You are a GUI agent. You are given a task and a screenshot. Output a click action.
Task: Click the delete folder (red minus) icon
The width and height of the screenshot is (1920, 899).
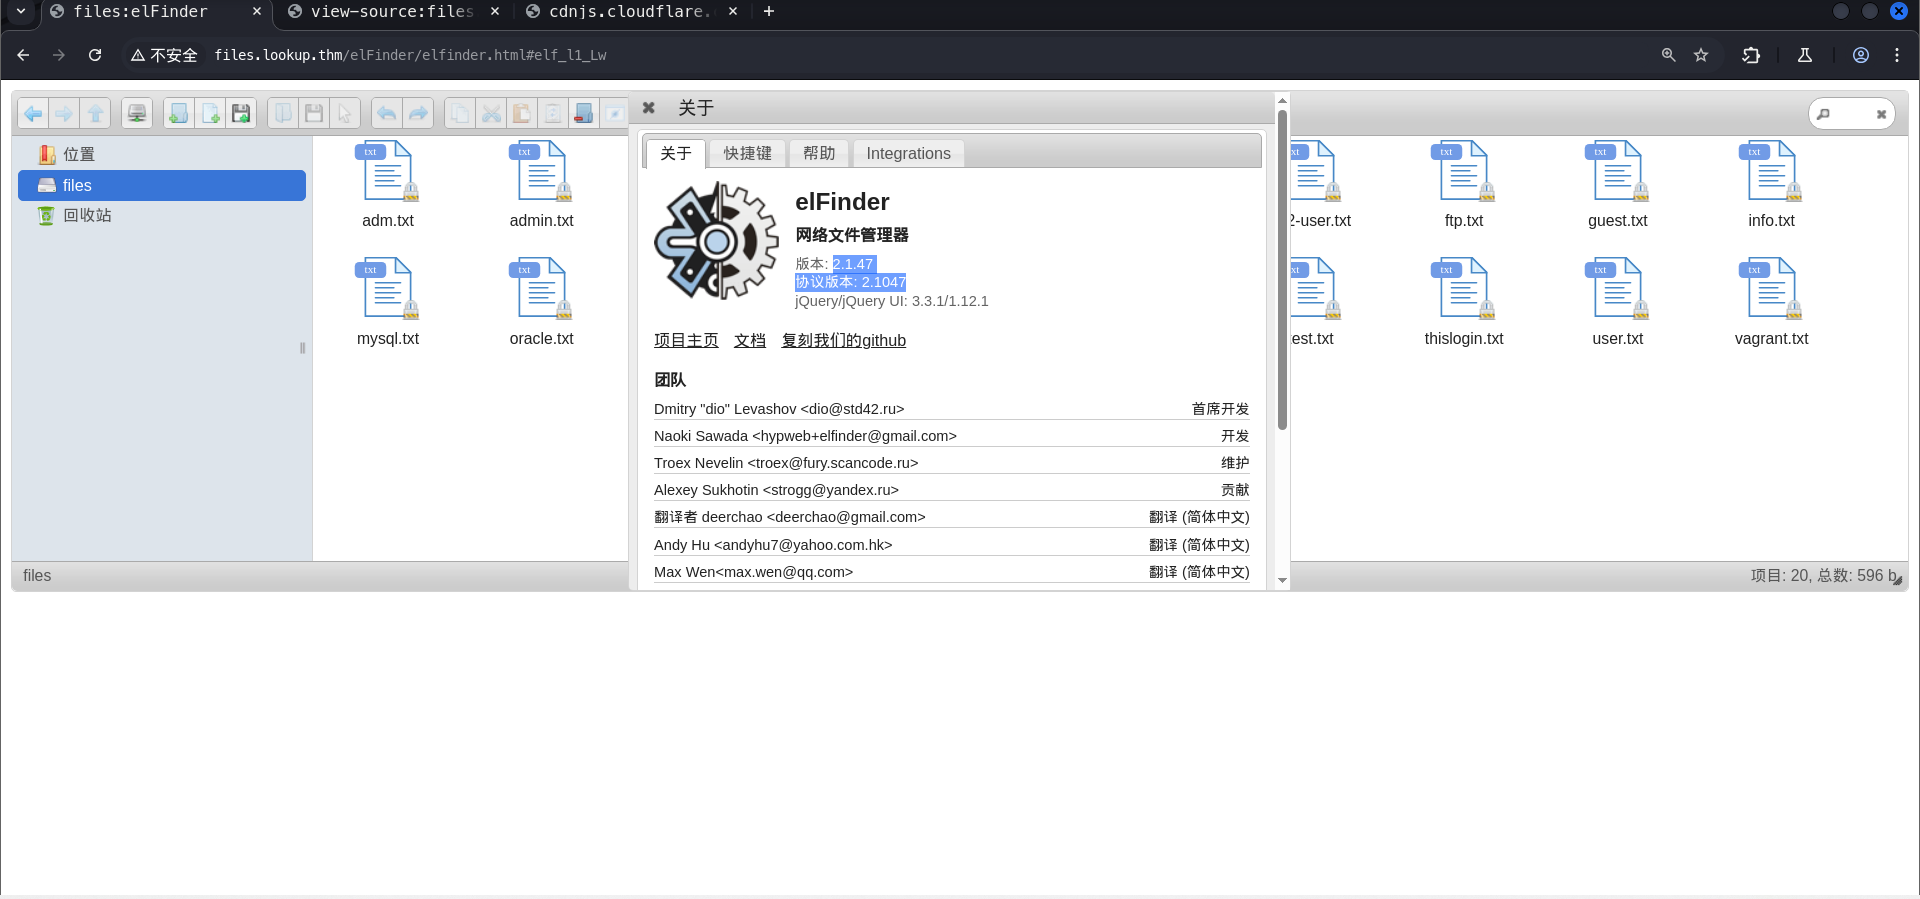point(584,114)
